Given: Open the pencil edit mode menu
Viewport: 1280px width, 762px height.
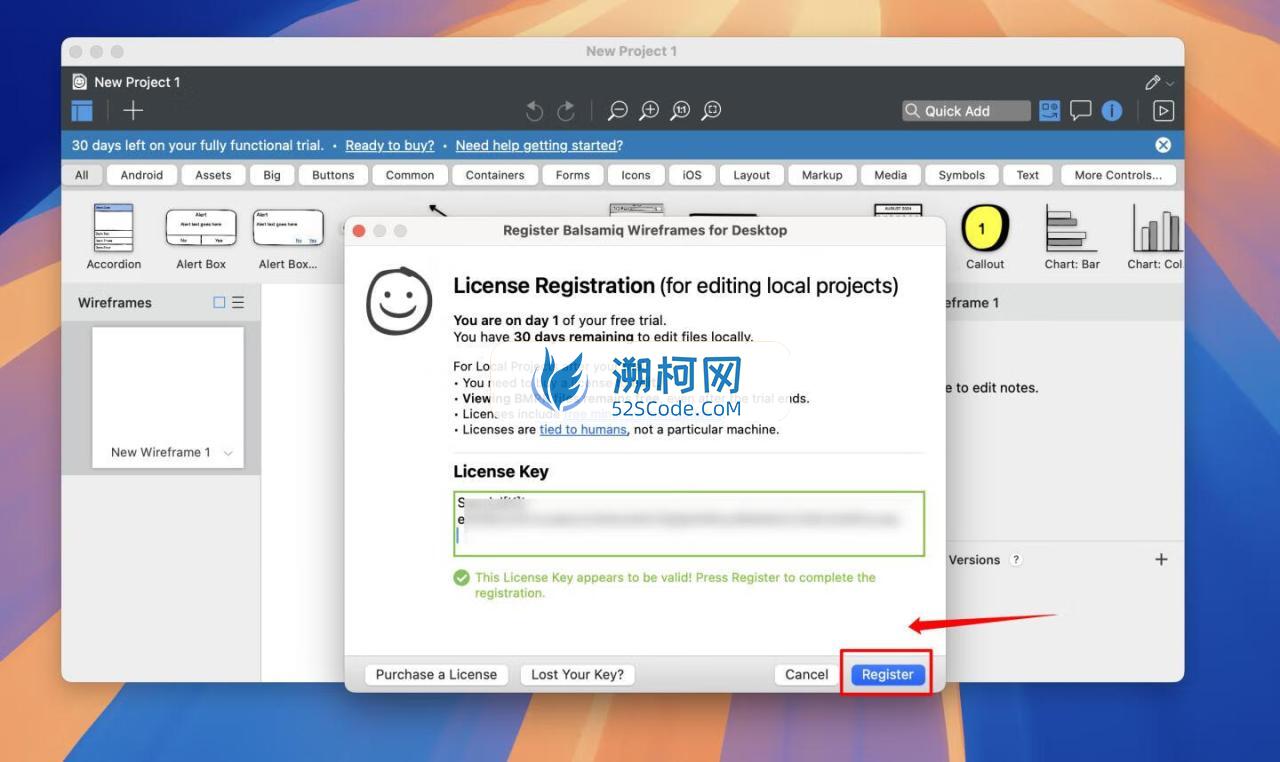Looking at the screenshot, I should [x=1159, y=82].
